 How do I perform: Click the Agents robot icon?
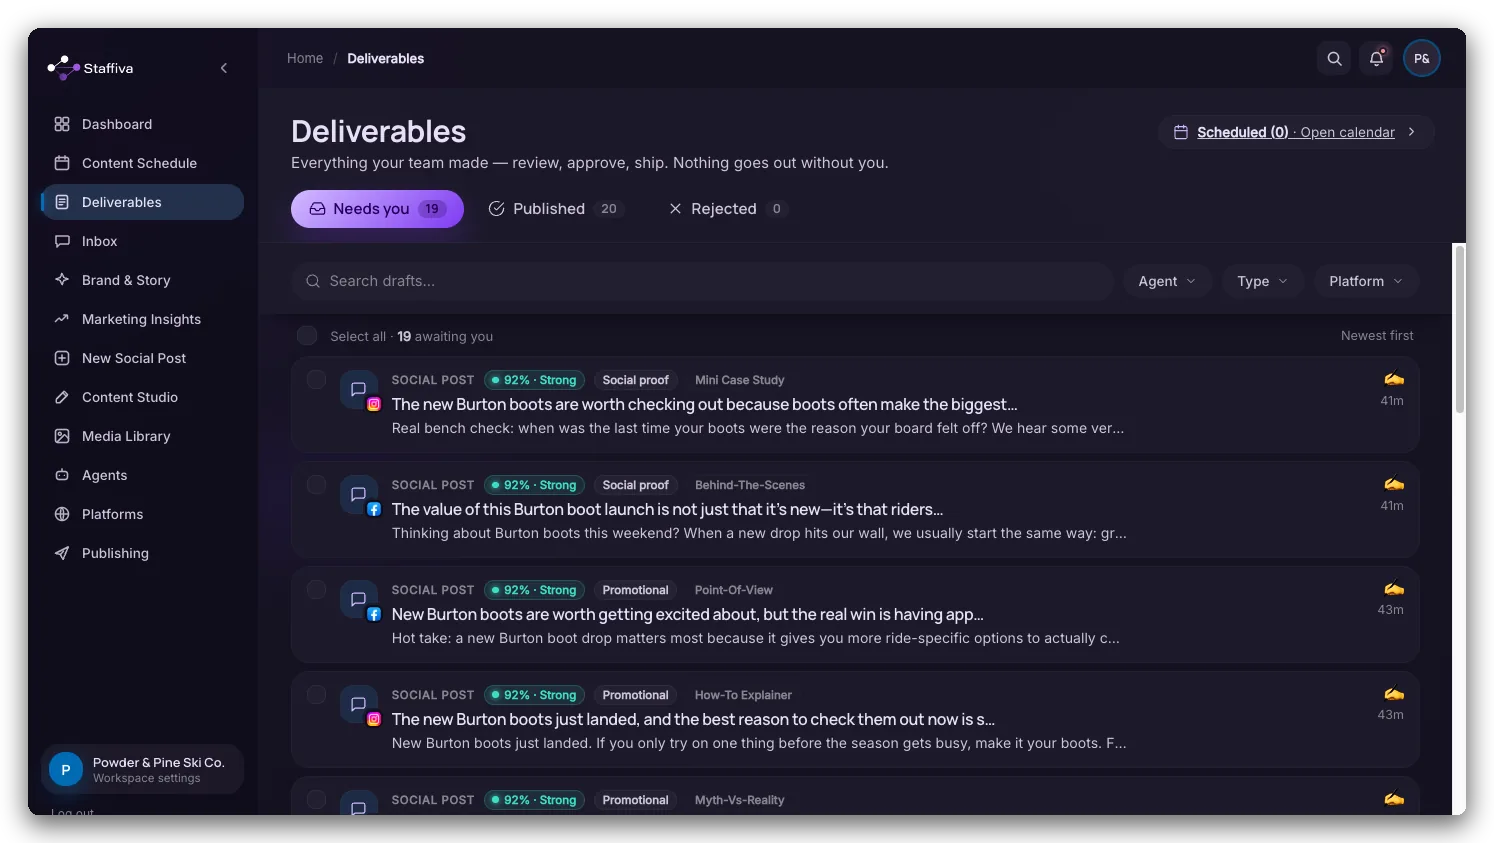point(62,475)
